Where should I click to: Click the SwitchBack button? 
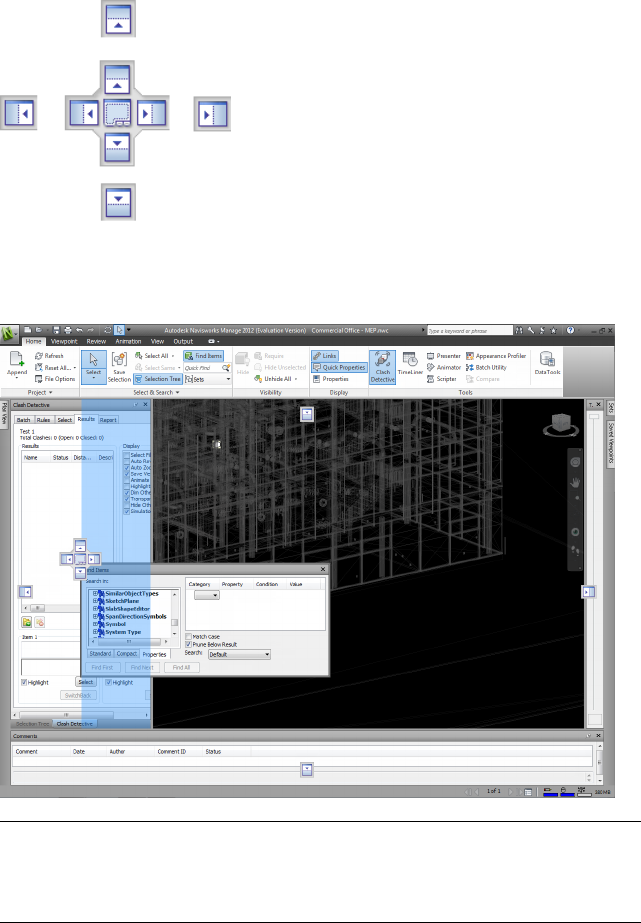(78, 695)
